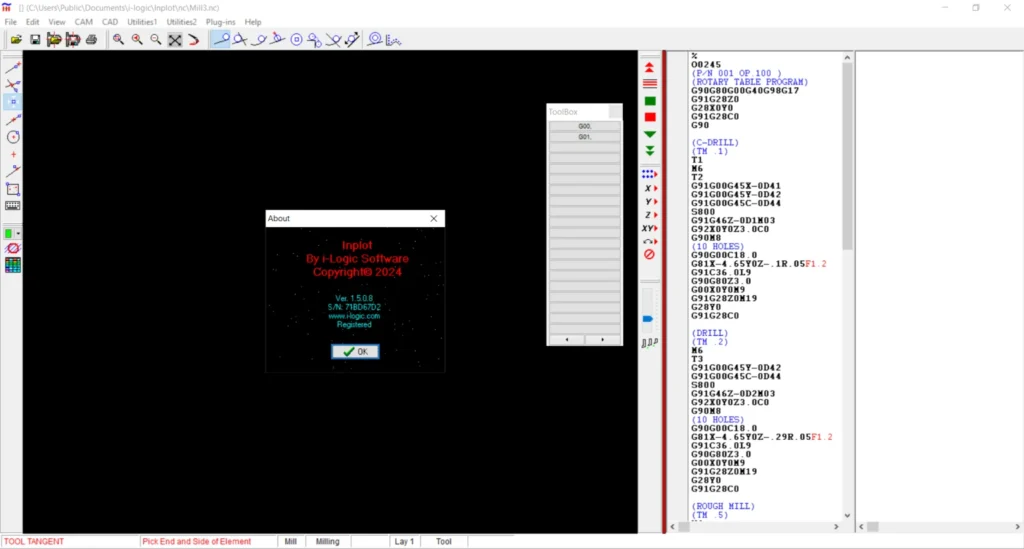Select the red plus point tool
This screenshot has width=1024, height=549.
[x=12, y=155]
